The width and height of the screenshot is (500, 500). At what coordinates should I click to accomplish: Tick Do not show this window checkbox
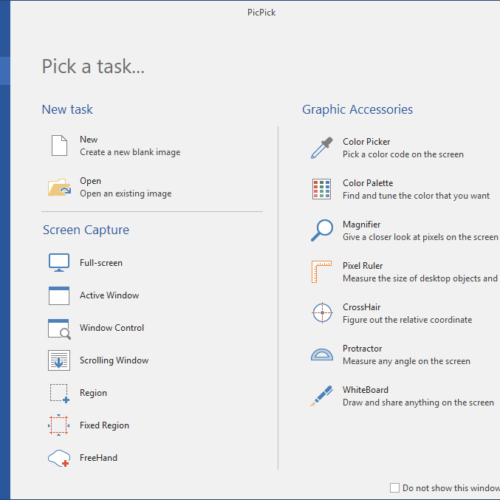(395, 488)
